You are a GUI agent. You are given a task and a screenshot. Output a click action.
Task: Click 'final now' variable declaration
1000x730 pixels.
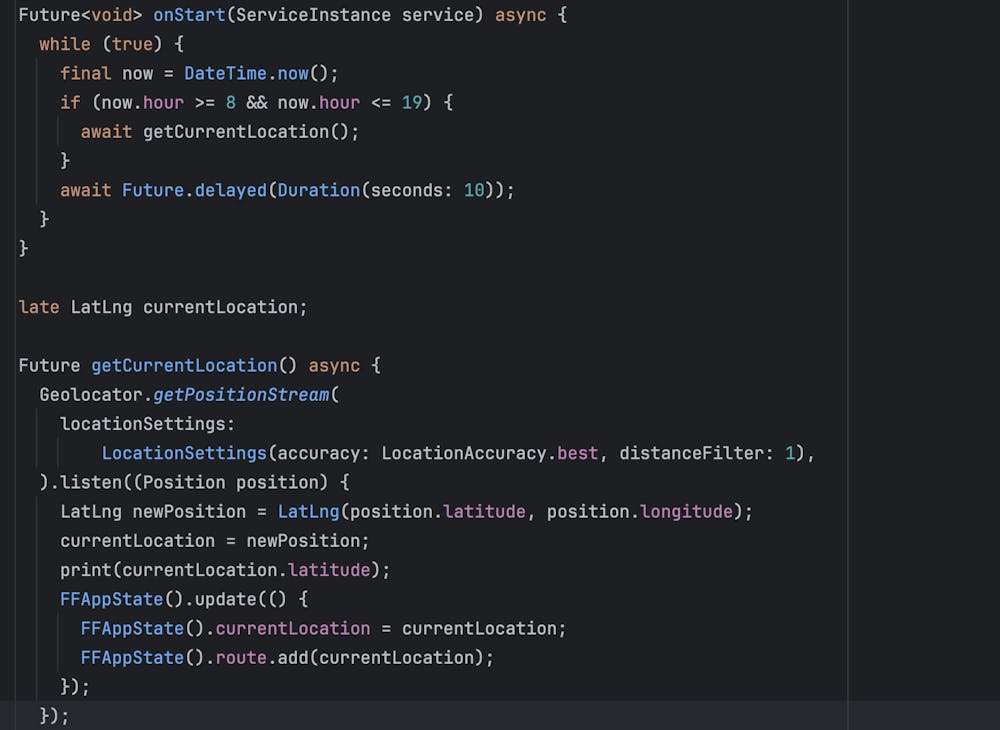point(107,73)
